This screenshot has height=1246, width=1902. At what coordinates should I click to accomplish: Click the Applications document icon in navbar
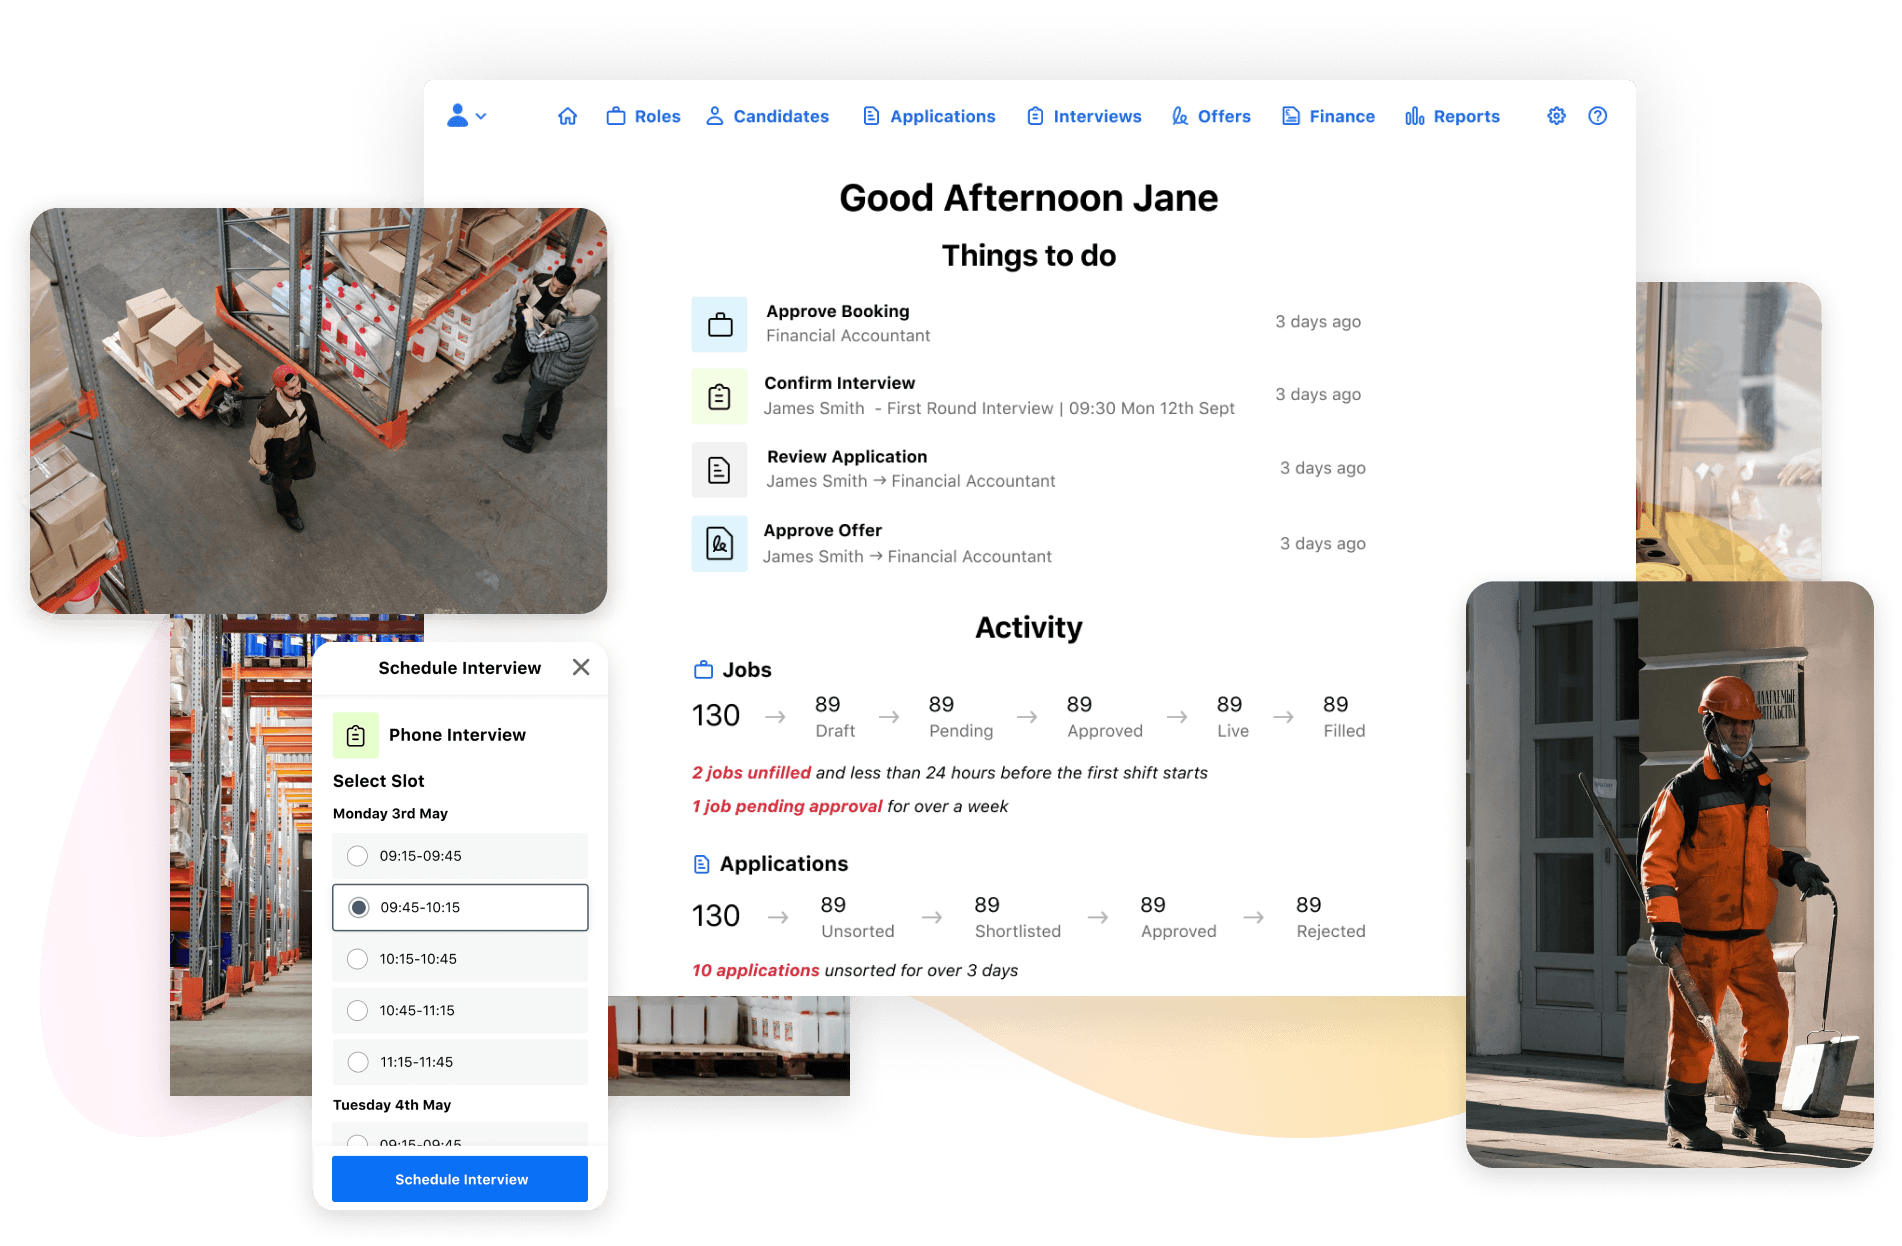(x=872, y=116)
